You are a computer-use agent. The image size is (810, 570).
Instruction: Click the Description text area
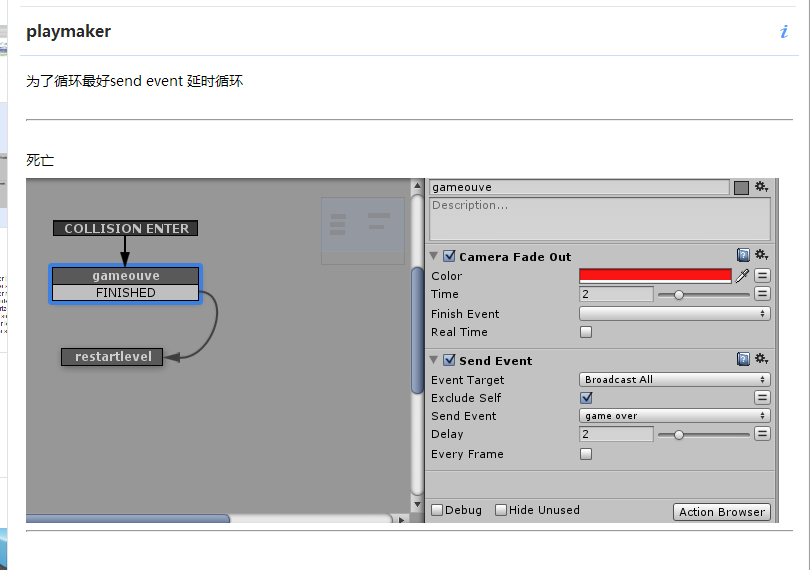point(600,219)
